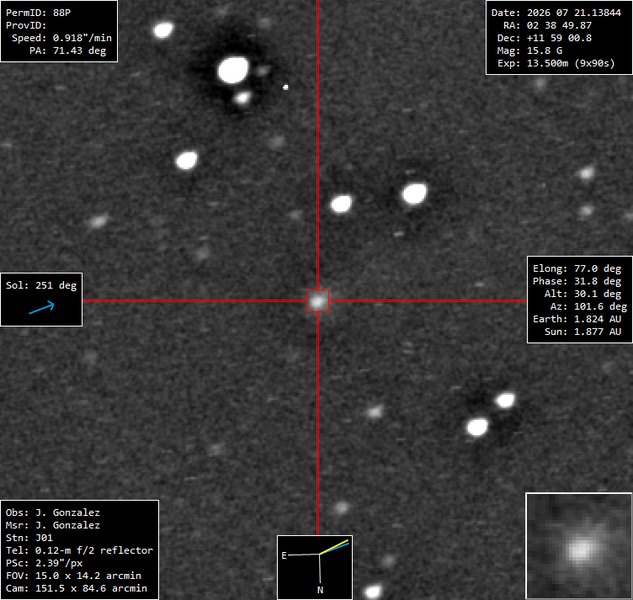Click the N label on the compass

coord(320,590)
